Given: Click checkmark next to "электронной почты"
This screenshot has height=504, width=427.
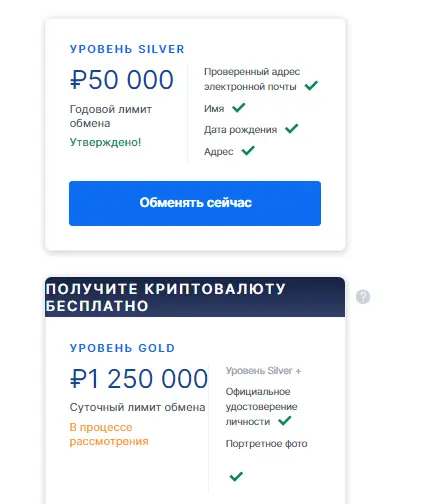Looking at the screenshot, I should point(311,86).
